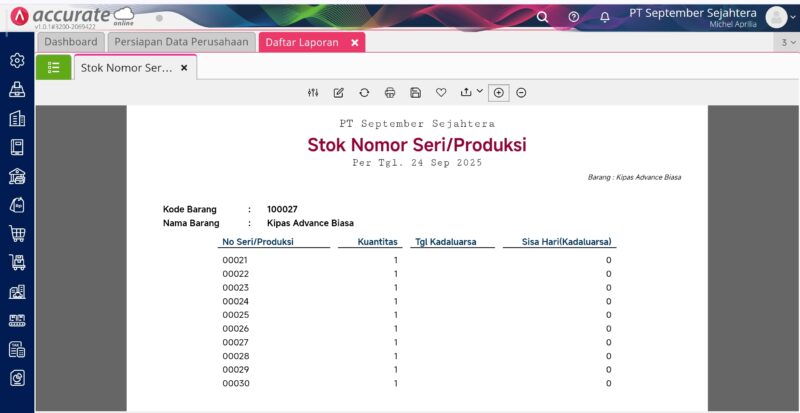Switch to Persiapan Data Perusahaan tab
This screenshot has width=800, height=413.
(x=181, y=42)
